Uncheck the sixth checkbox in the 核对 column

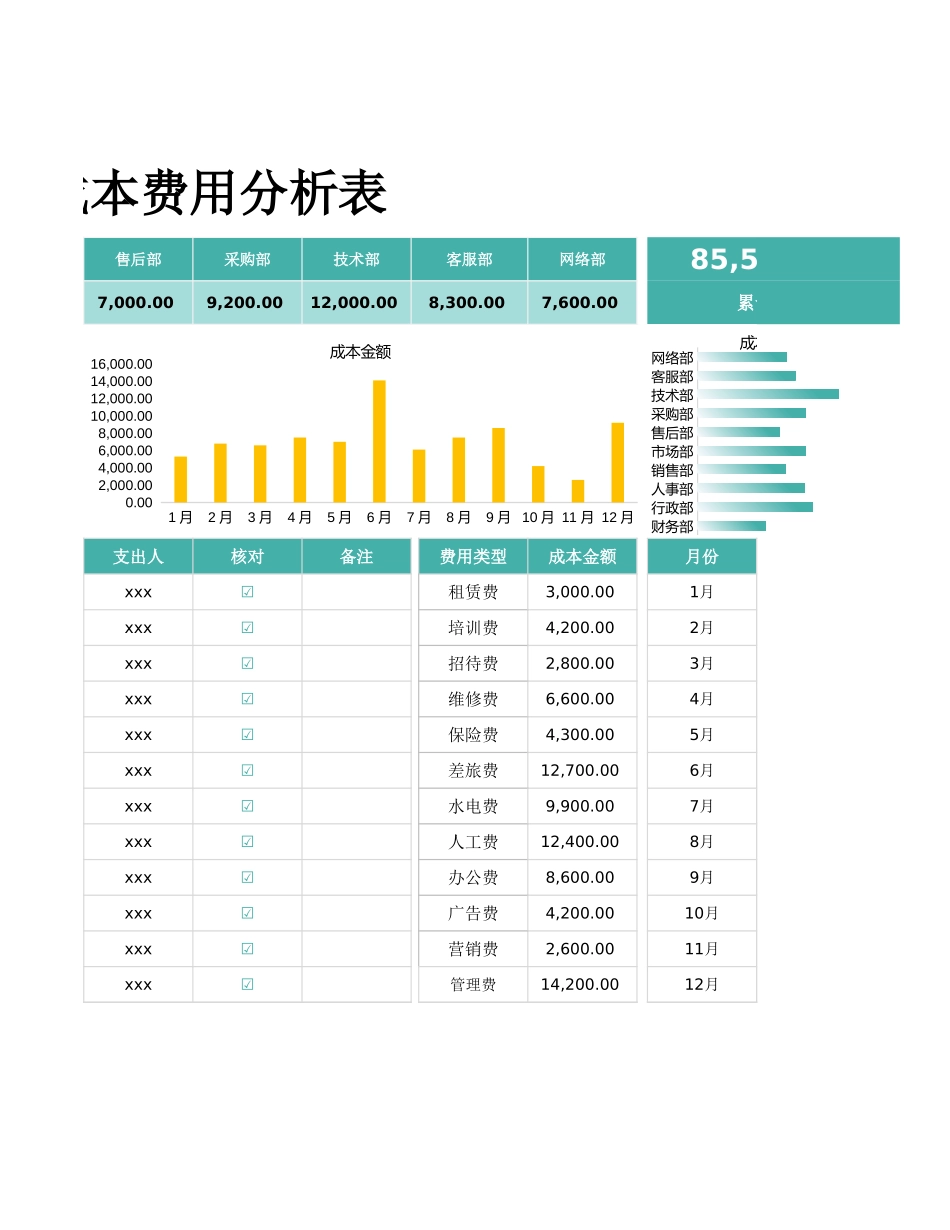(x=246, y=770)
